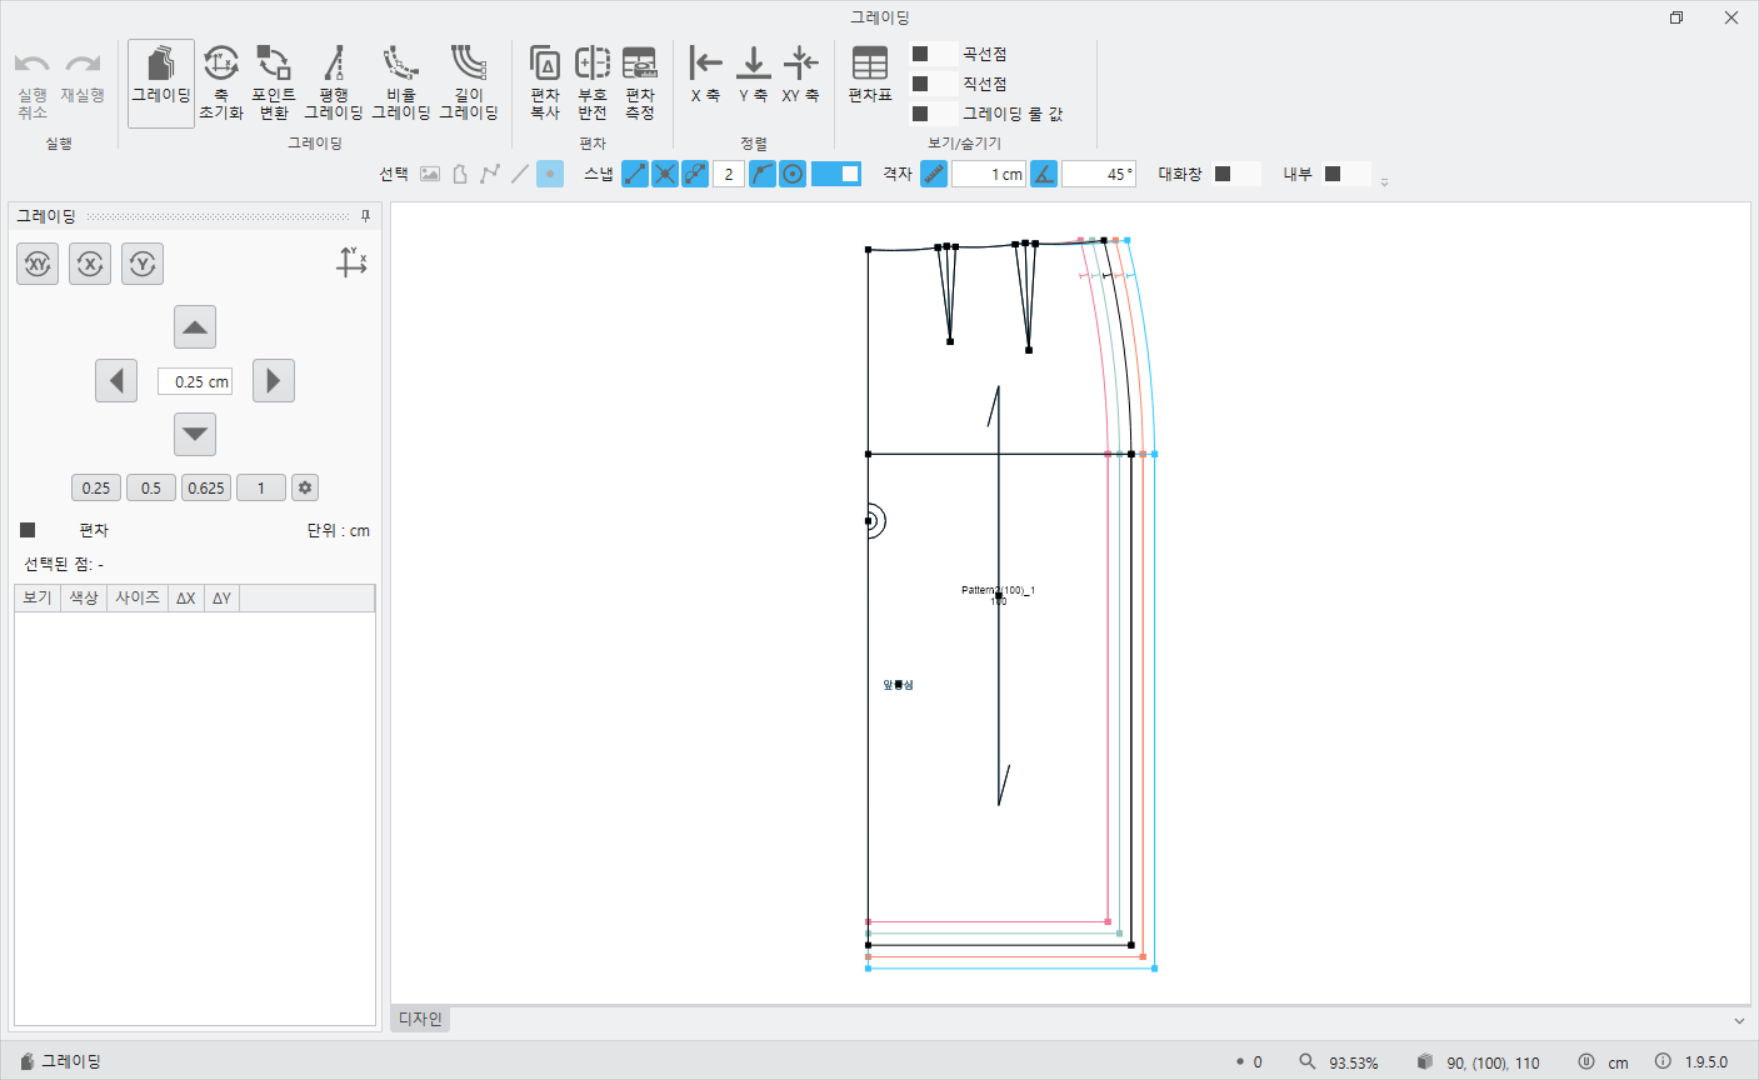Select the 그레이딩 tool in ribbon
This screenshot has height=1080, width=1759.
point(161,84)
